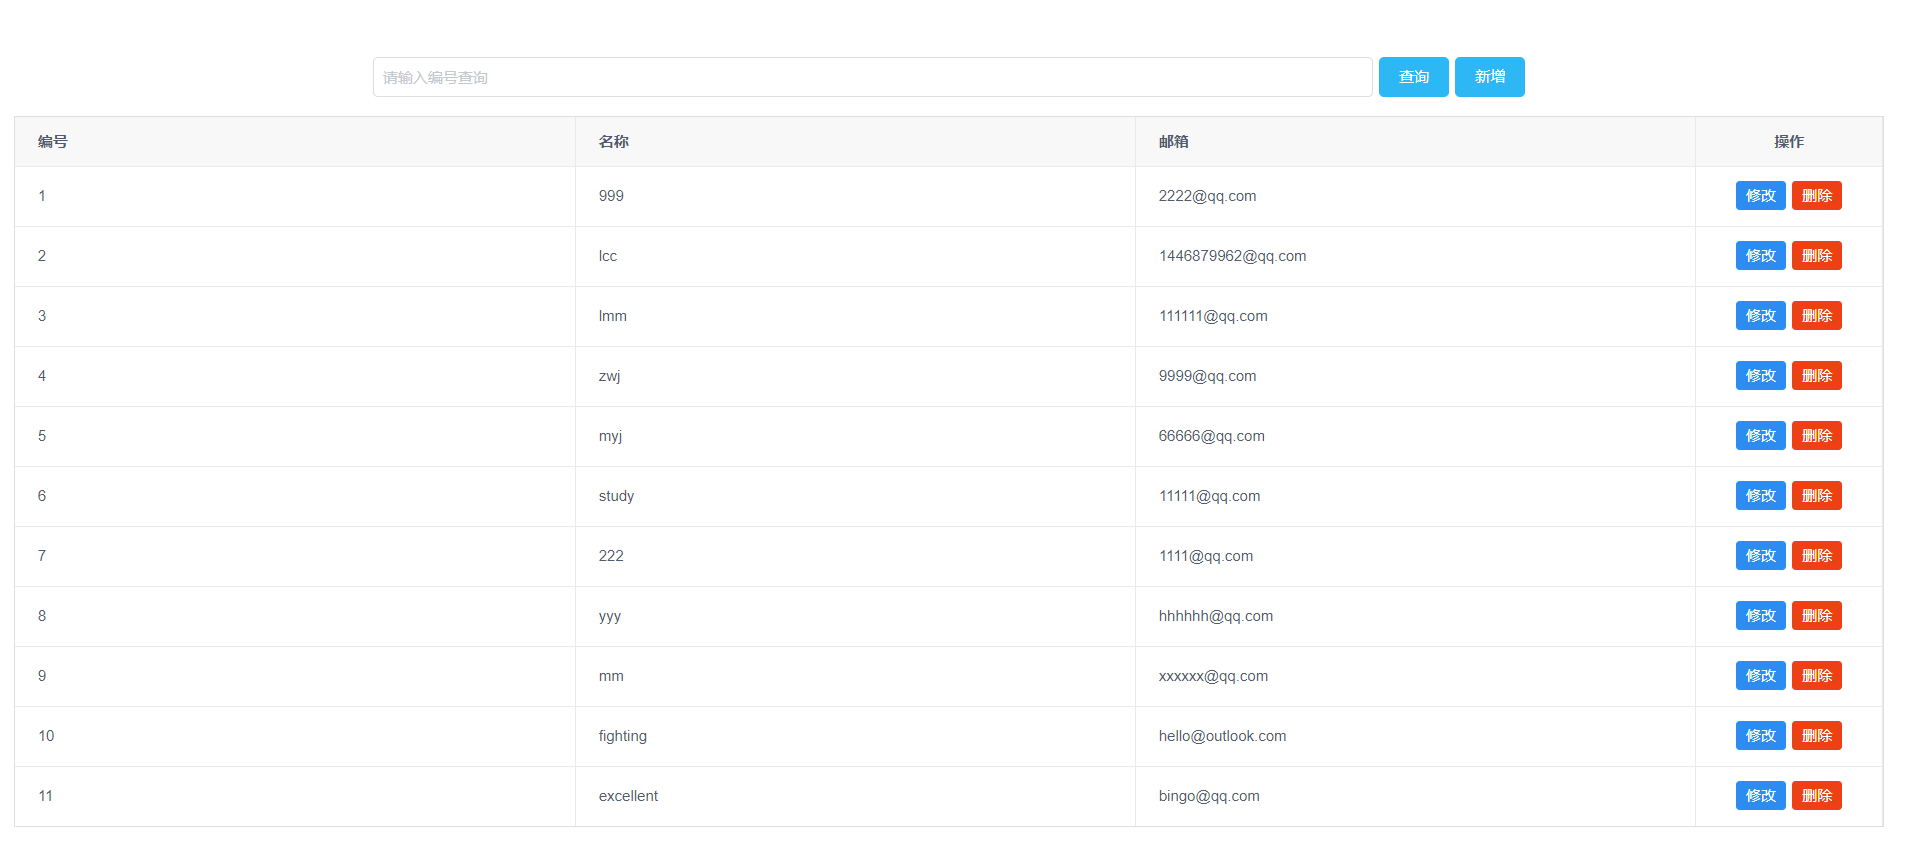Click the name cell lmm

point(613,316)
